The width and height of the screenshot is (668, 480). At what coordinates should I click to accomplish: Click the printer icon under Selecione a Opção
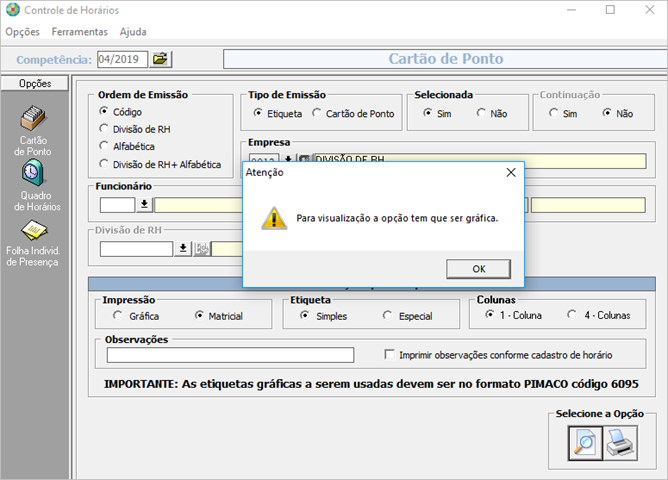(x=620, y=443)
